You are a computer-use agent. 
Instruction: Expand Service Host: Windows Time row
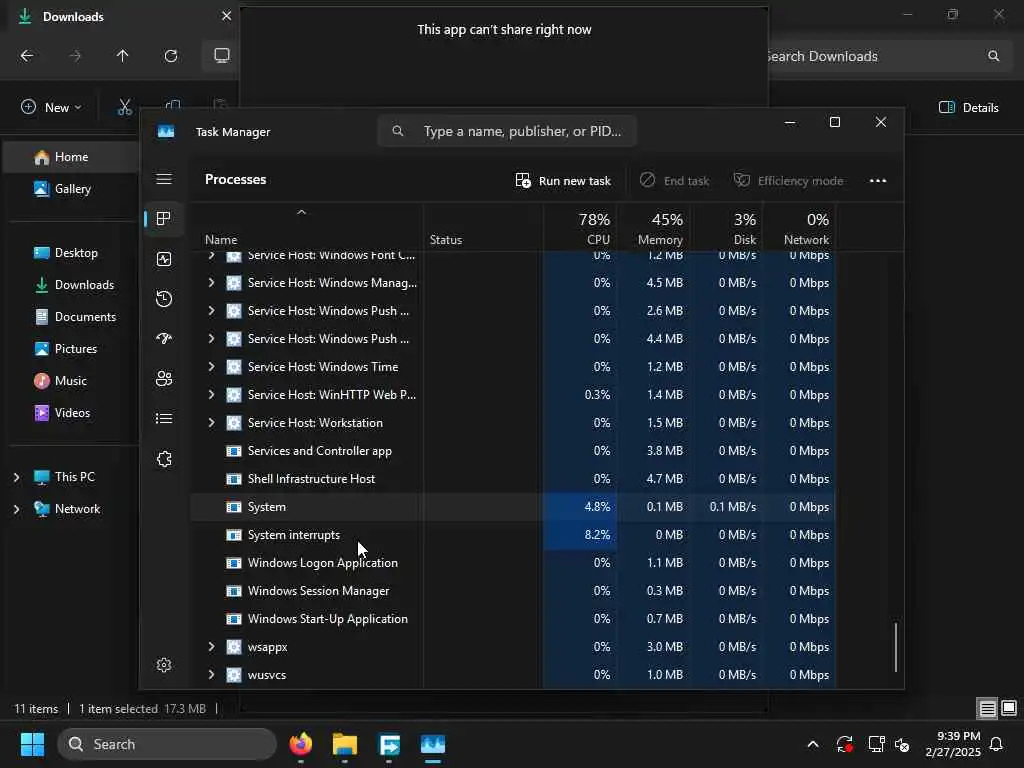click(x=211, y=366)
